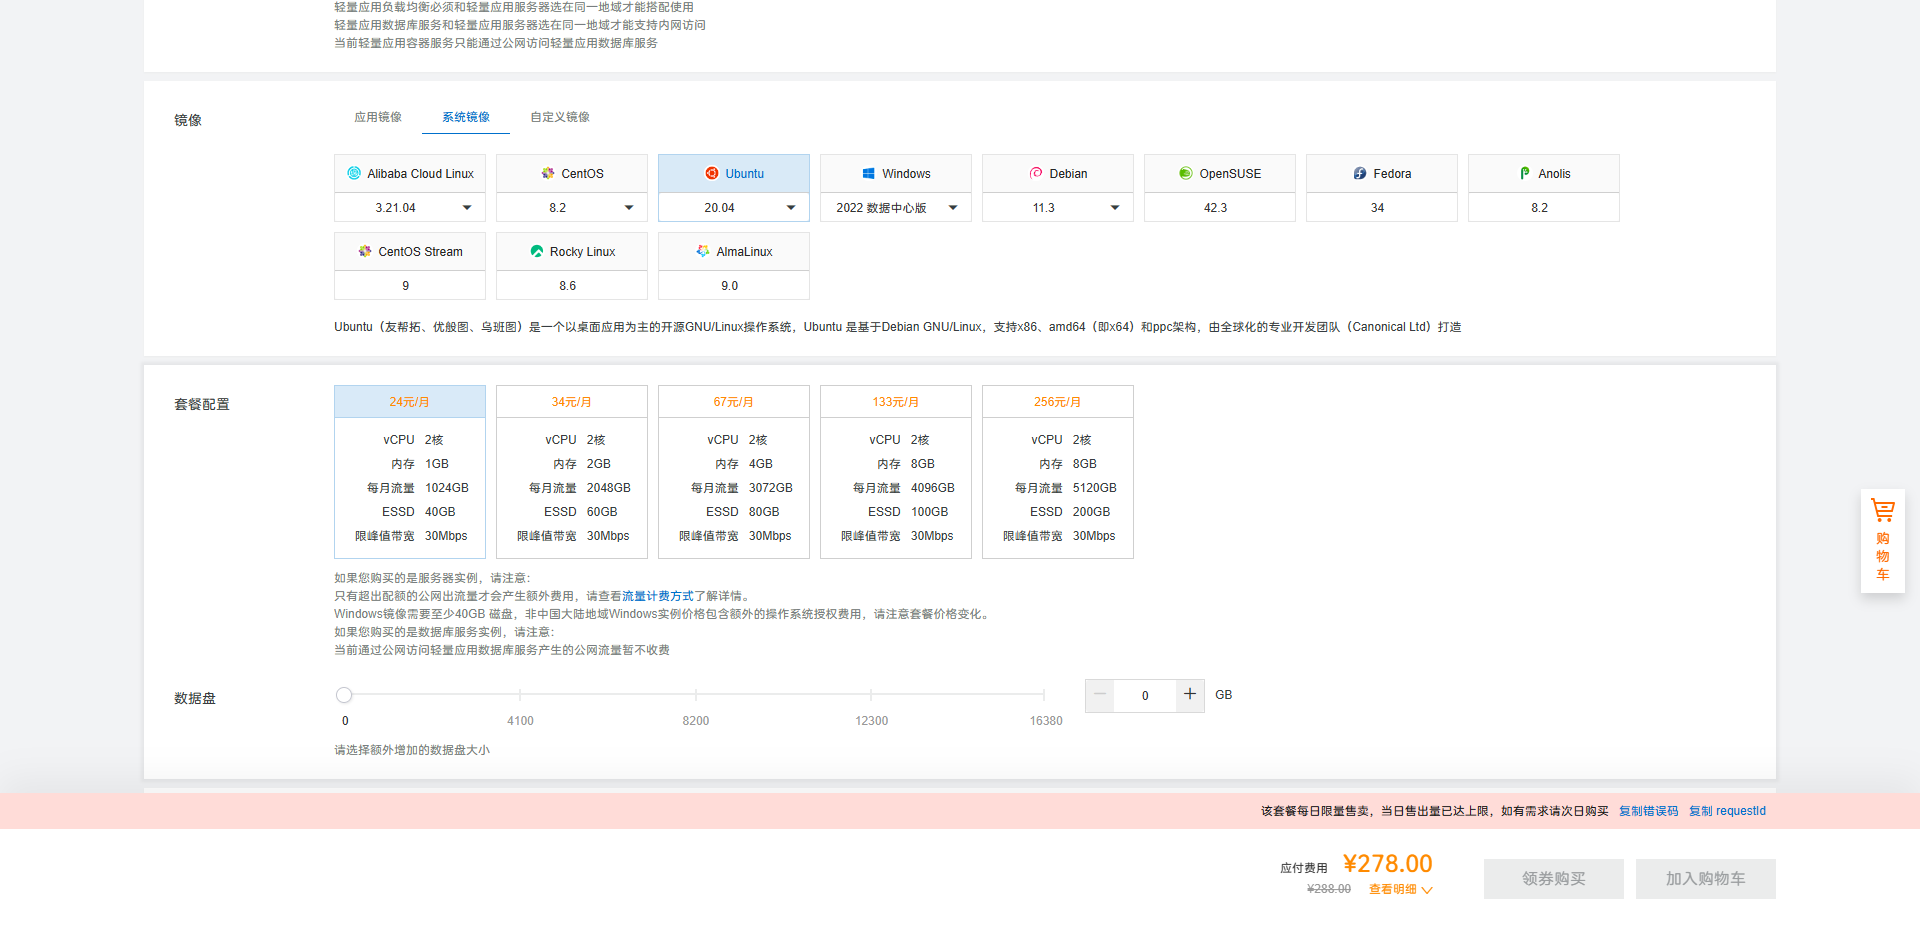Image resolution: width=1920 pixels, height=929 pixels.
Task: Click the 复制错误码 link
Action: pyautogui.click(x=1649, y=811)
